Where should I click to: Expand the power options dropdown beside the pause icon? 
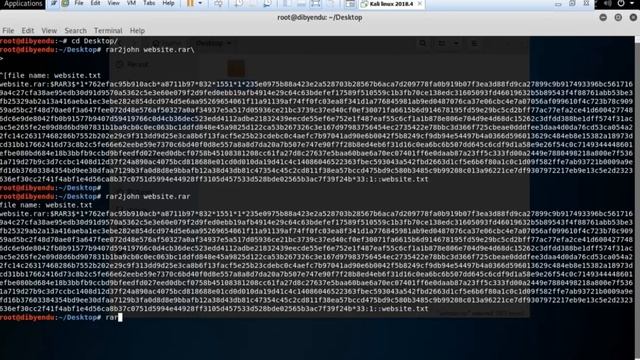pos(200,4)
